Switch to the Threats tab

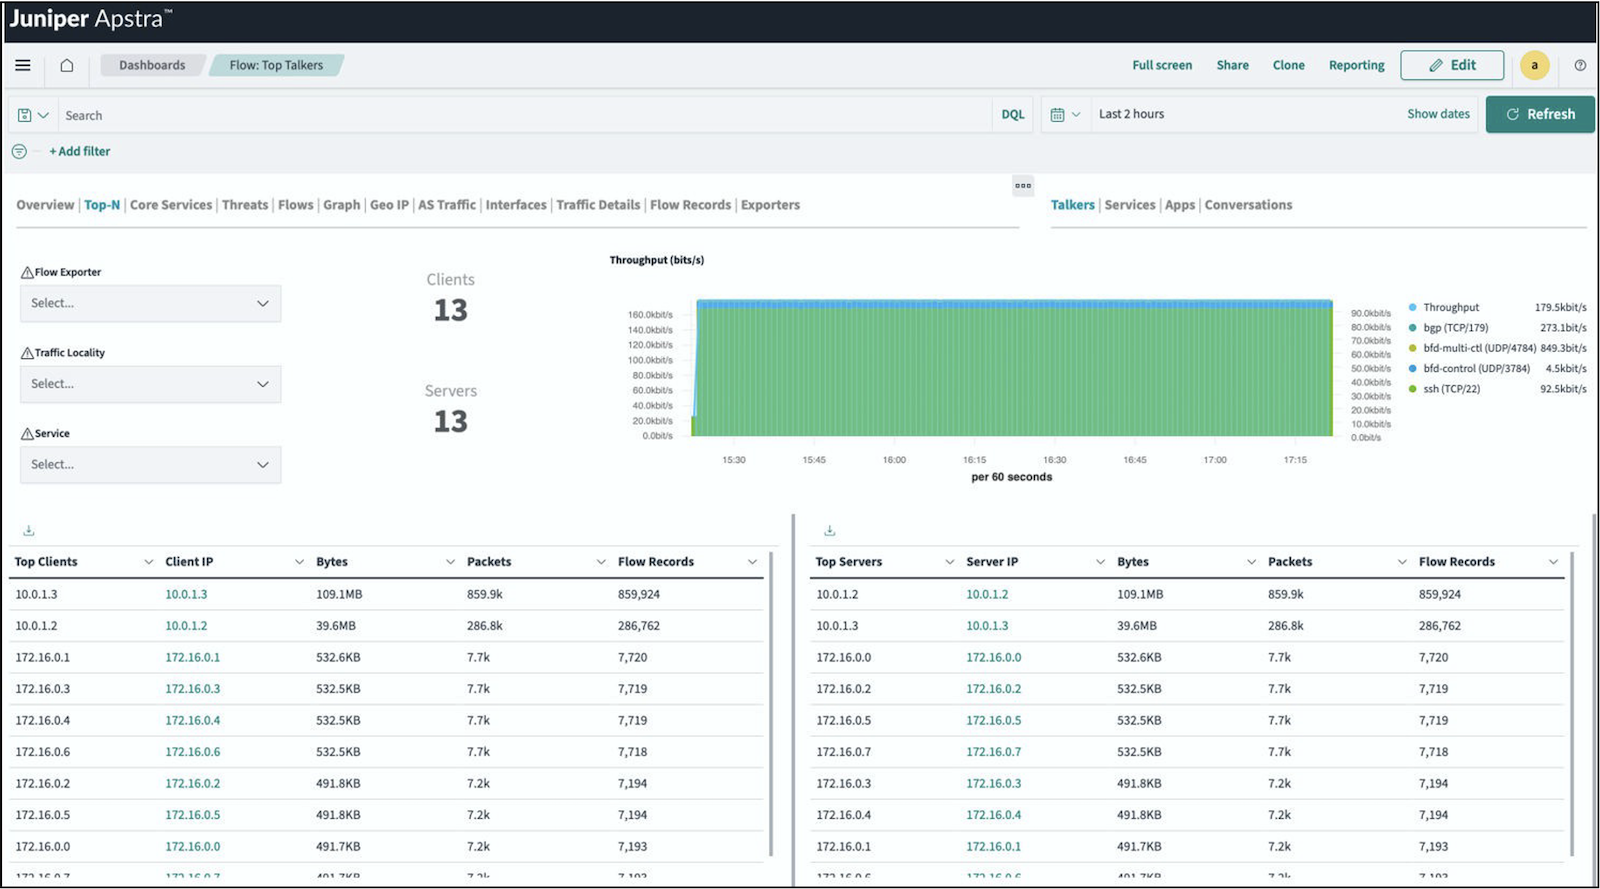coord(245,205)
